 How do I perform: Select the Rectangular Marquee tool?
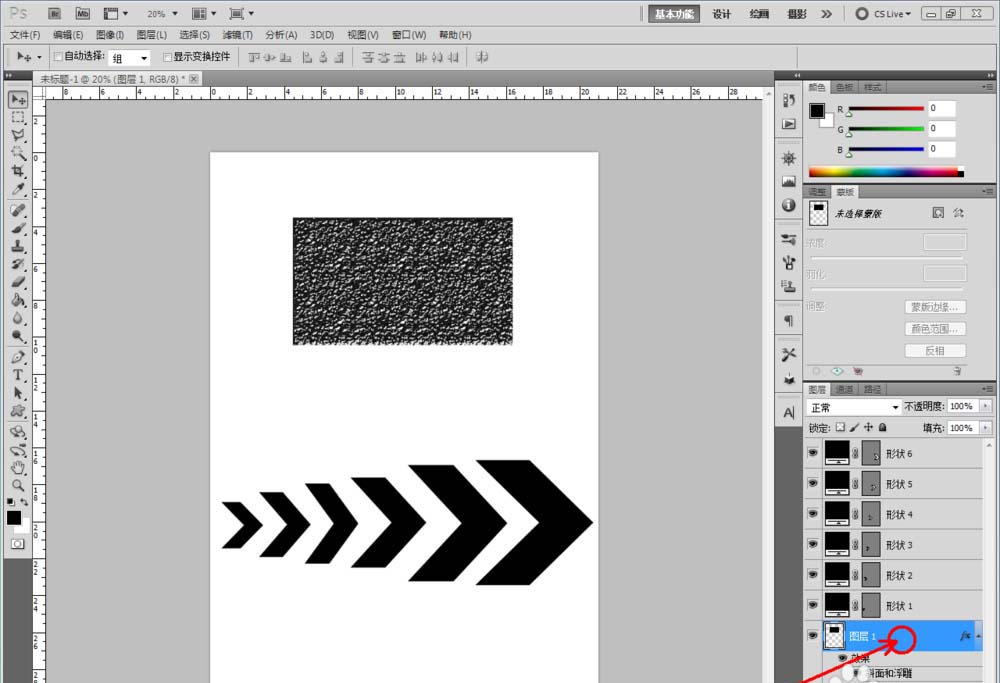point(18,117)
